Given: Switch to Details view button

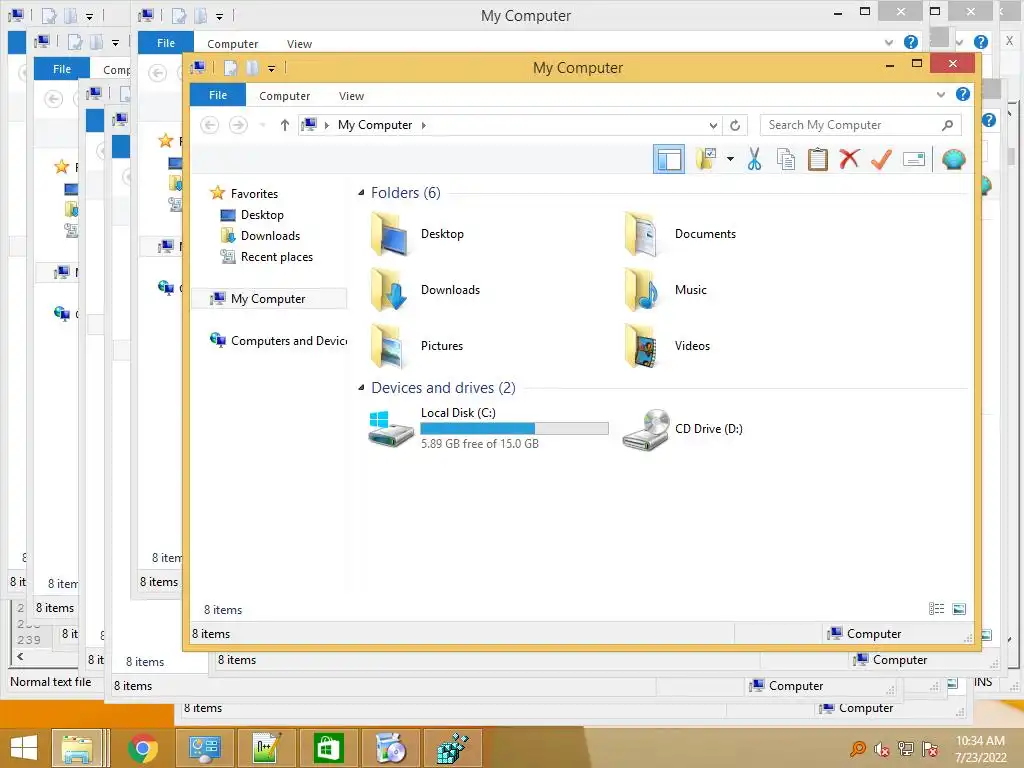Looking at the screenshot, I should pos(936,609).
